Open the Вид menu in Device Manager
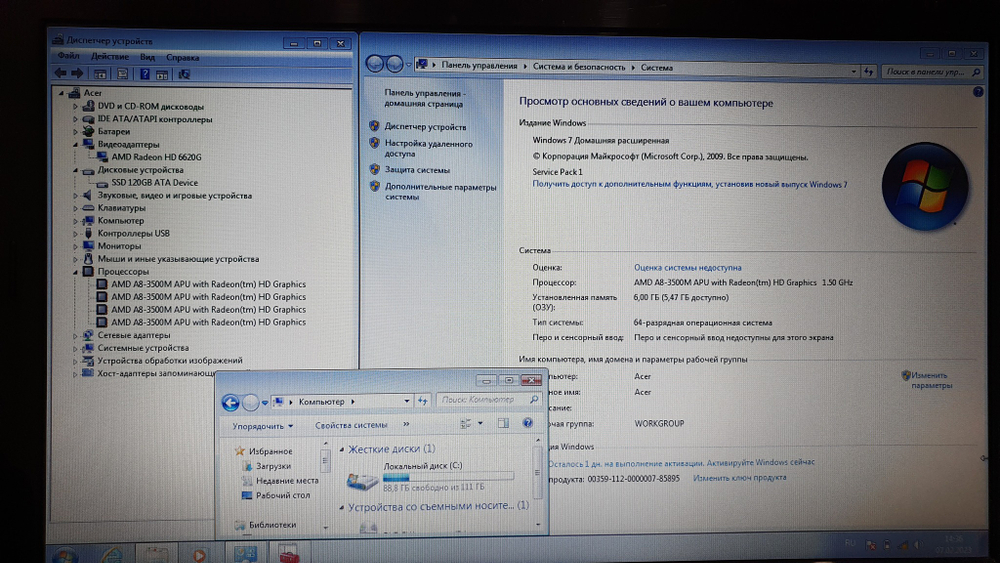The image size is (1000, 563). click(x=147, y=57)
